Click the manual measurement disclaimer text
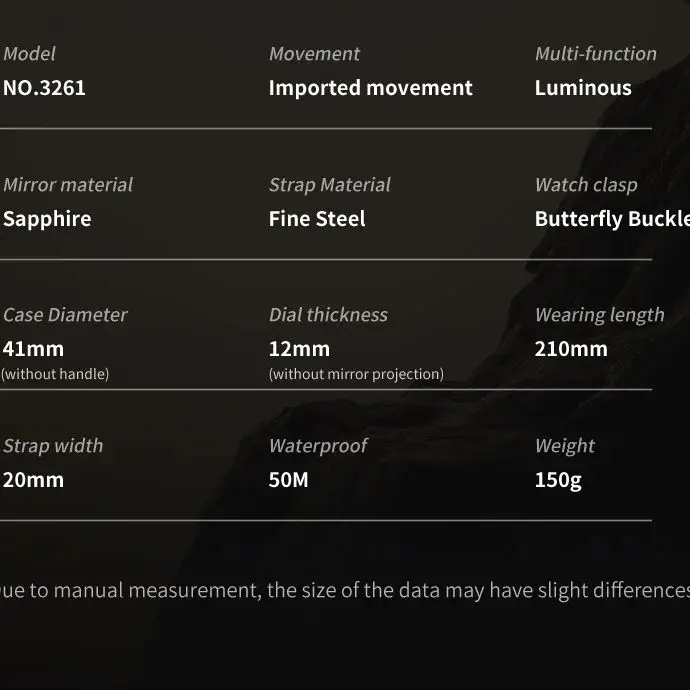The height and width of the screenshot is (690, 690). click(345, 591)
